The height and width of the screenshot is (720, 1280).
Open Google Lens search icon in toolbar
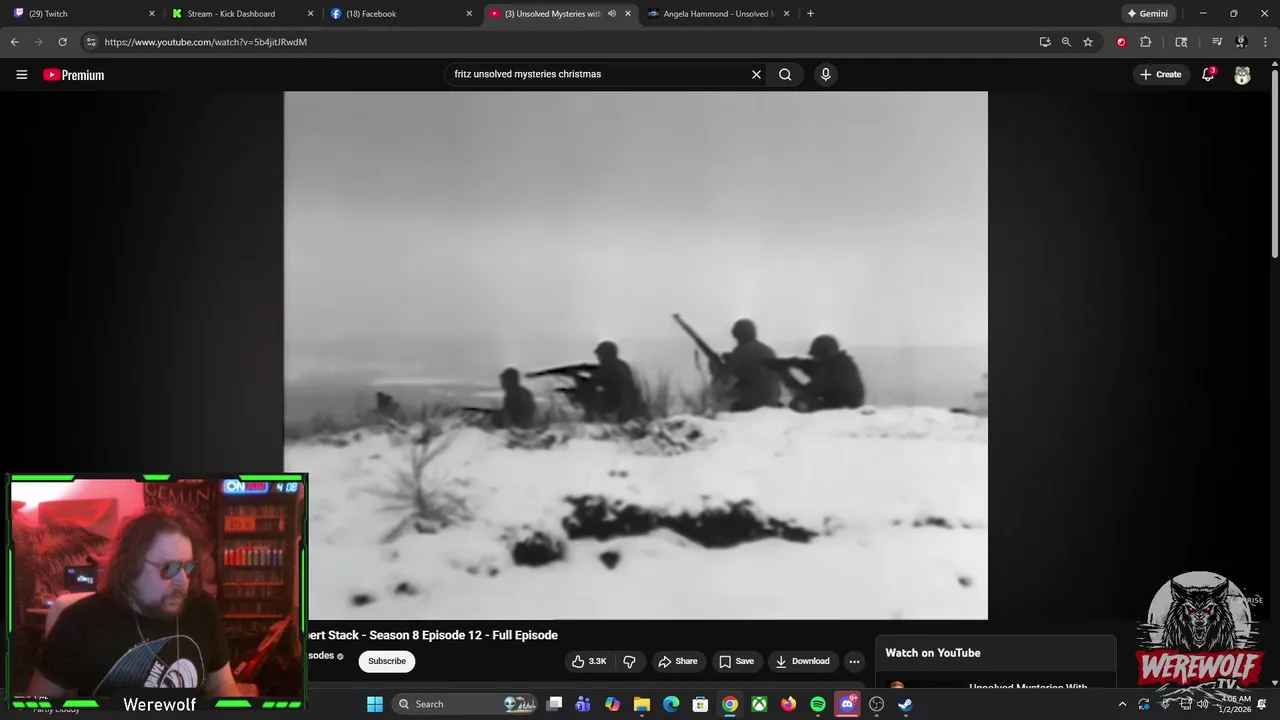click(1181, 42)
